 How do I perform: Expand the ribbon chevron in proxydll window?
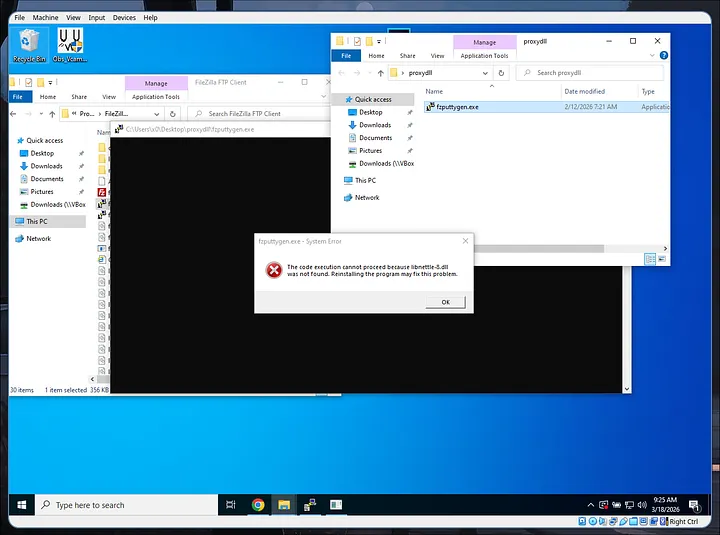pos(652,56)
